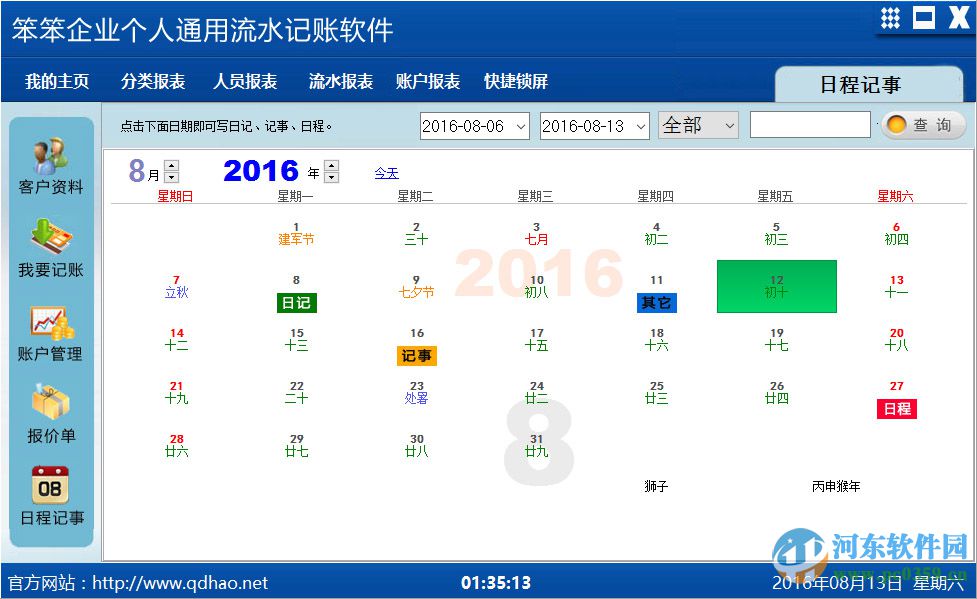Select the 其它 badge on August 11
977x599 pixels.
click(656, 302)
